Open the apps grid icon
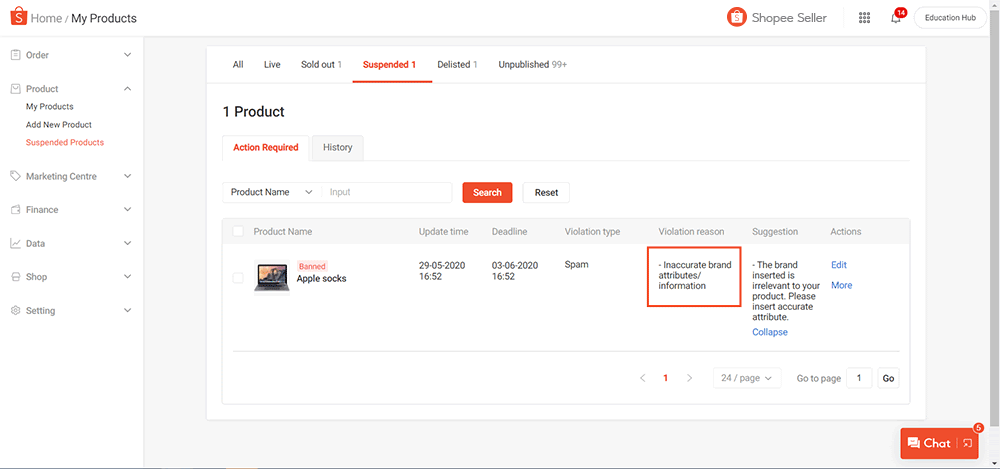This screenshot has width=1000, height=469. click(864, 18)
